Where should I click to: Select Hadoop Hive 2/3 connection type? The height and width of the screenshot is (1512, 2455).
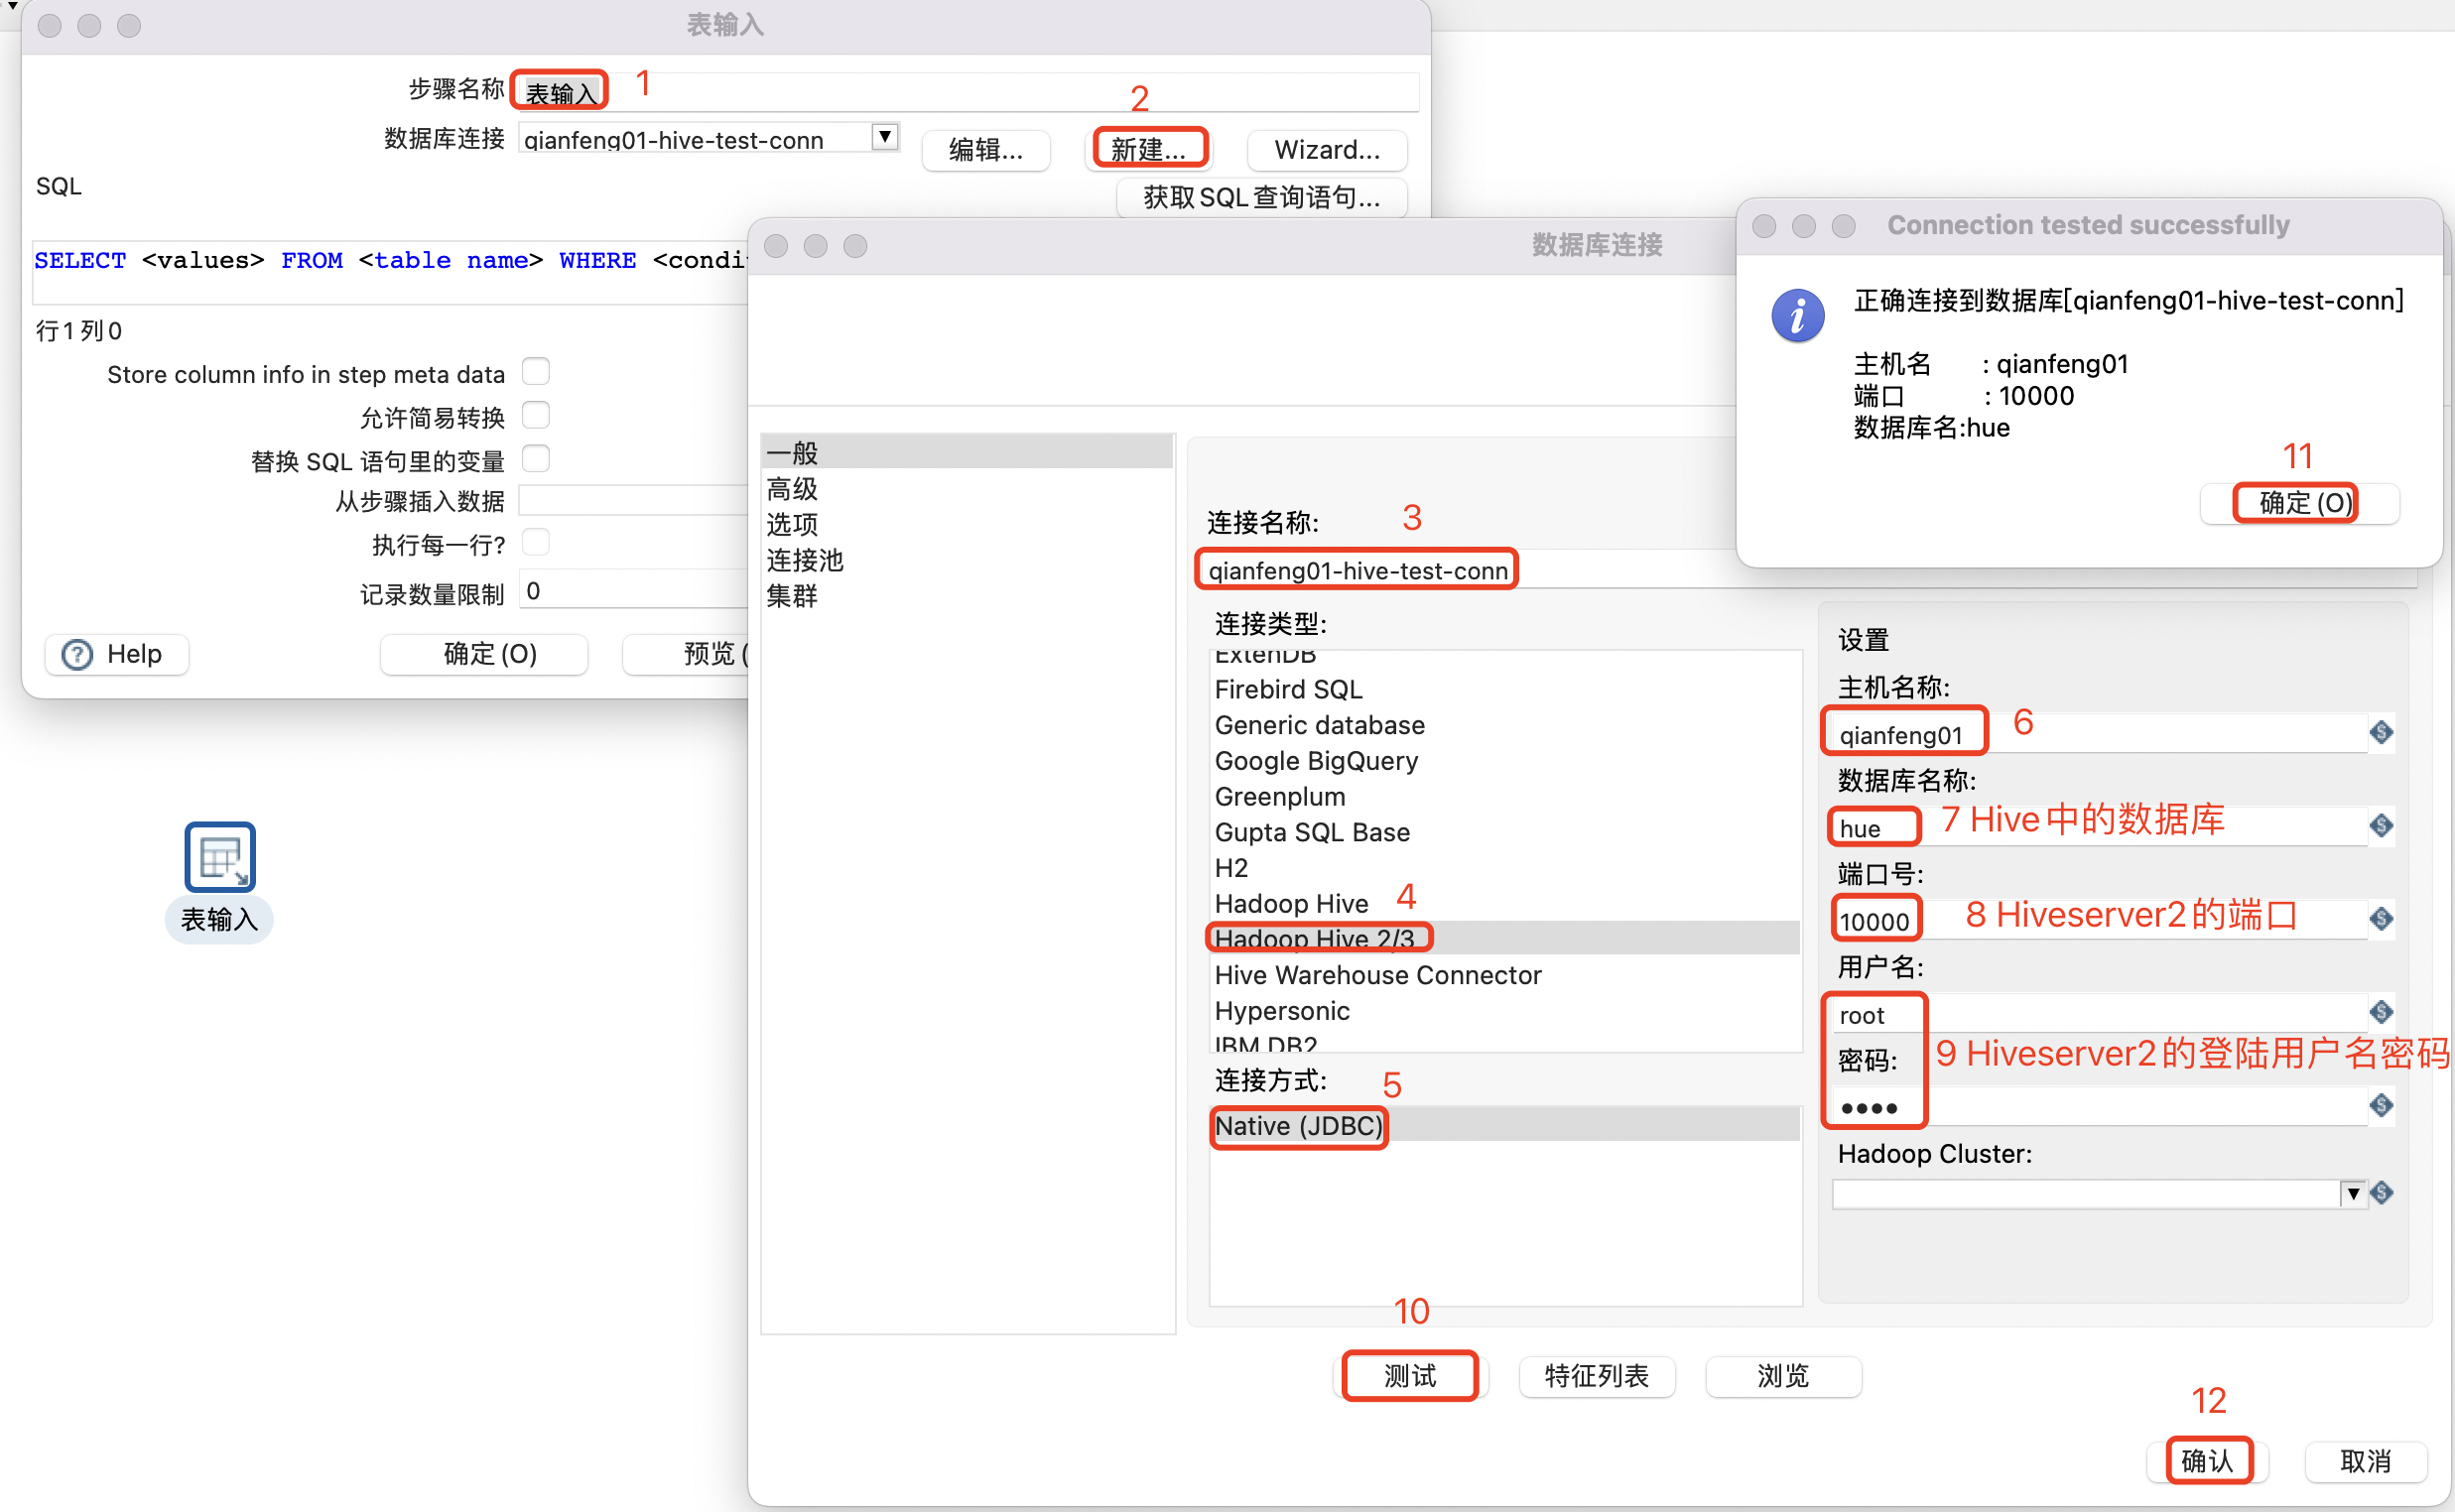[1314, 938]
